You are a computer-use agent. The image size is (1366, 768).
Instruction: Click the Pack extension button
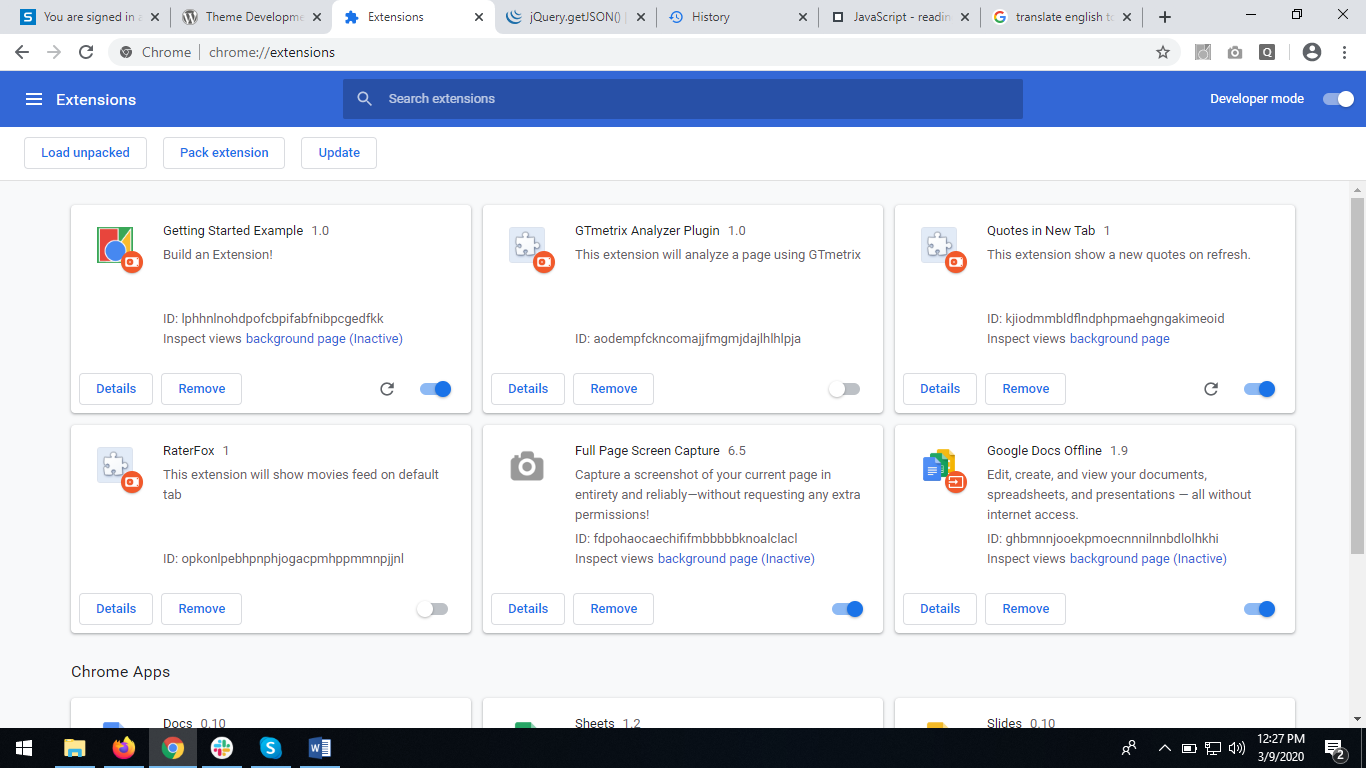point(224,153)
